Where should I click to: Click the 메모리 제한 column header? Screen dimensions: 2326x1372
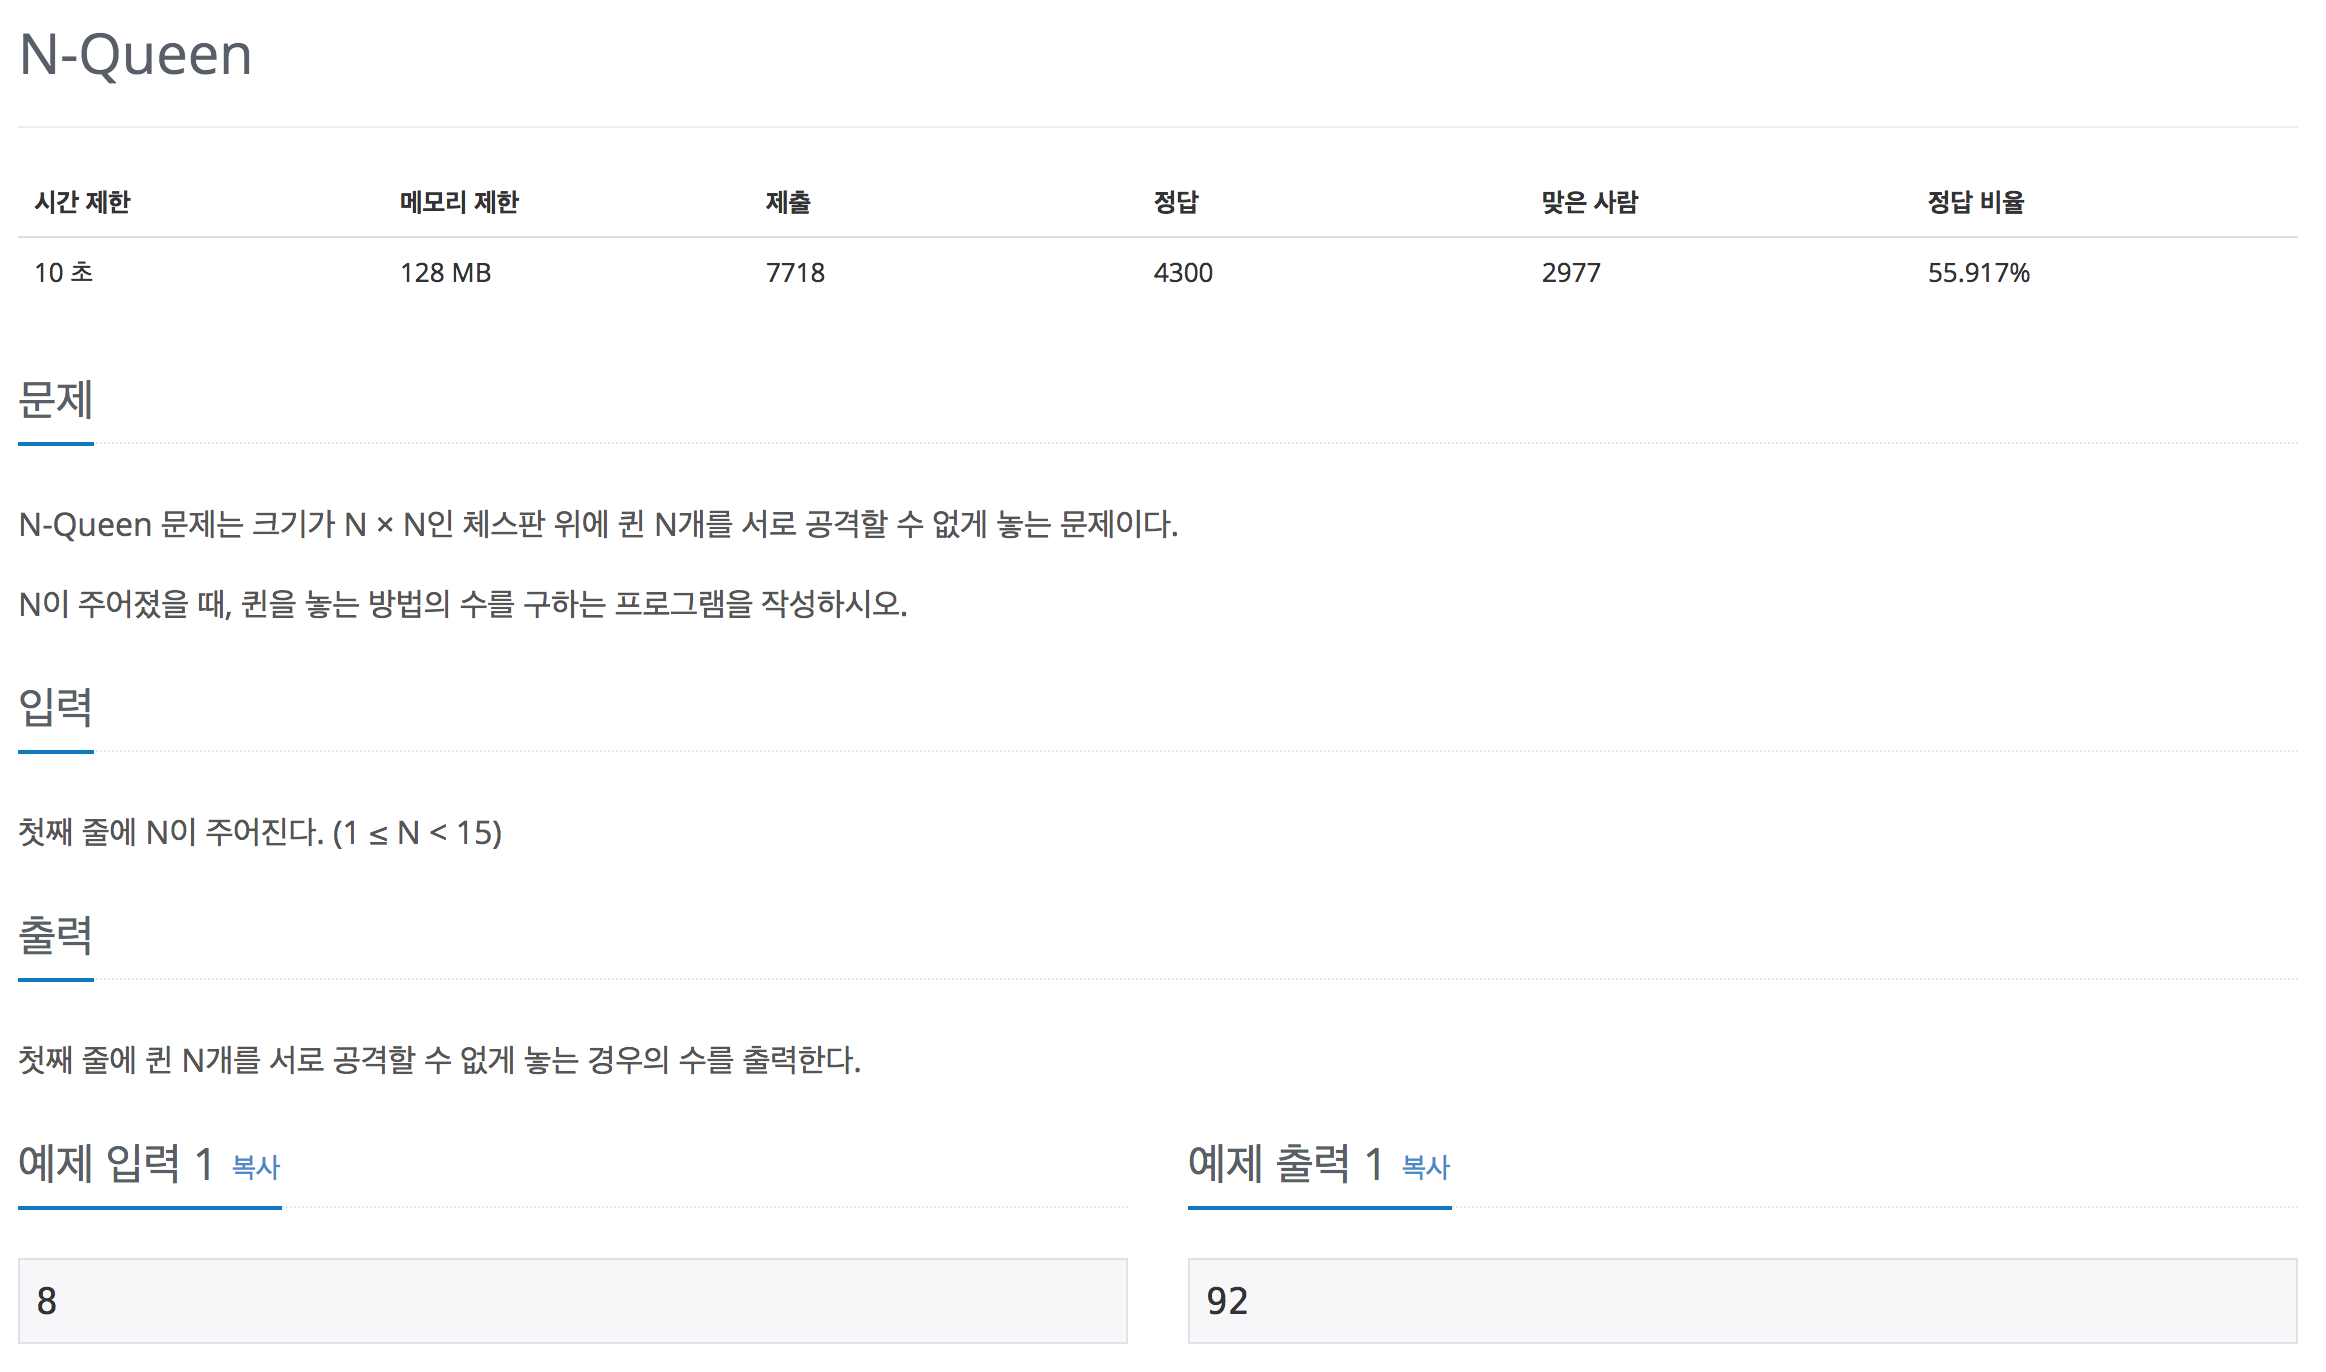(x=459, y=202)
